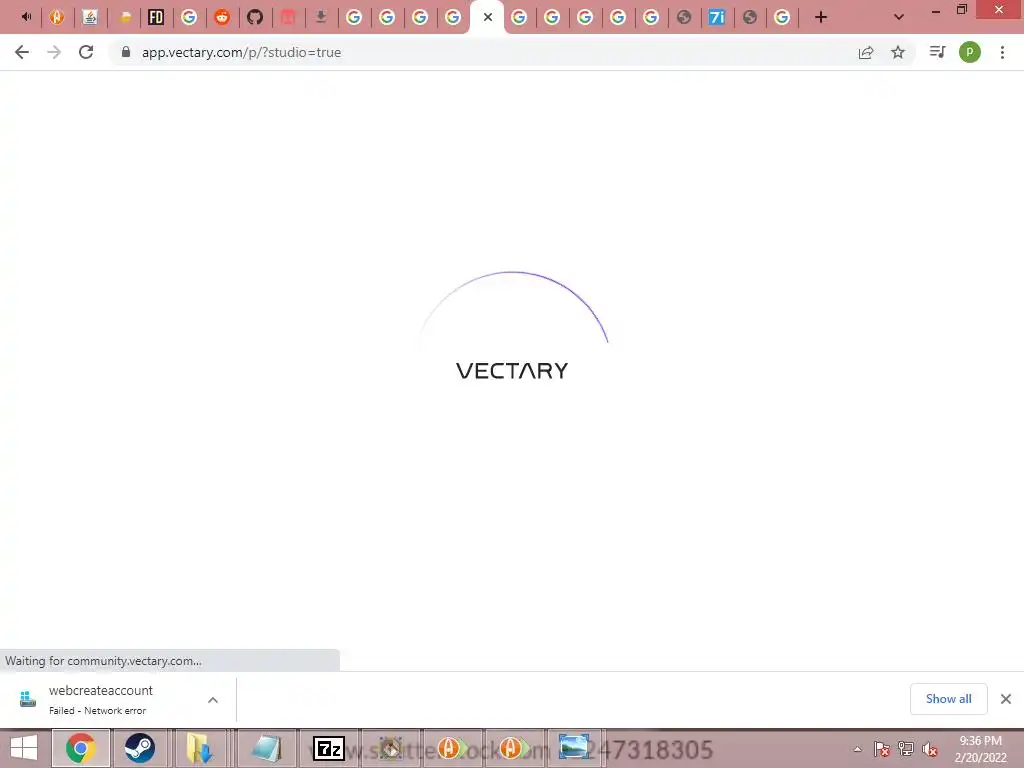Show hidden system tray icons

tap(857, 749)
